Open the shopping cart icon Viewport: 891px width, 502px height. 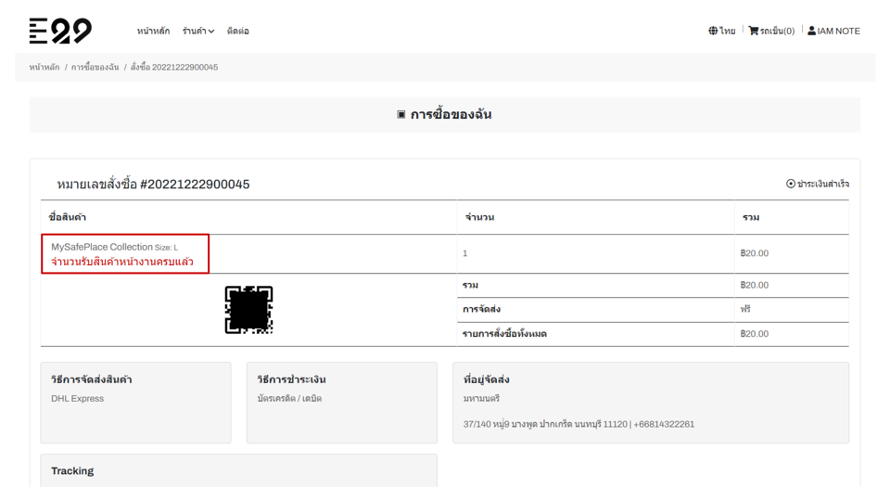point(754,31)
